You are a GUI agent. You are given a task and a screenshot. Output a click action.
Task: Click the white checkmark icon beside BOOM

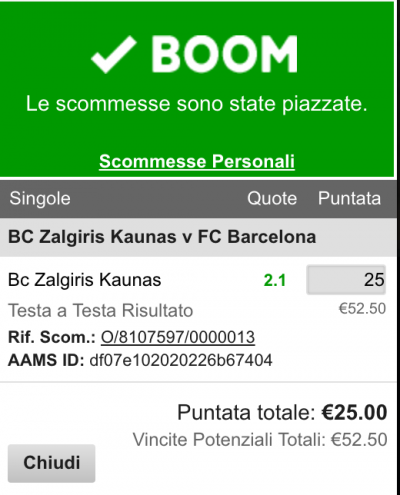[114, 55]
